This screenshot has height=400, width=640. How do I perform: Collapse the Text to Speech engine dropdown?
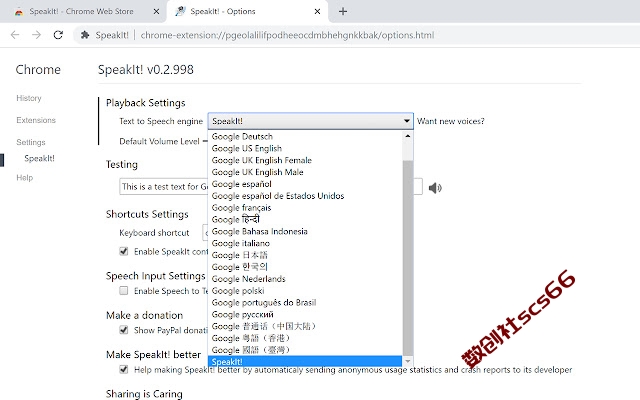[311, 121]
